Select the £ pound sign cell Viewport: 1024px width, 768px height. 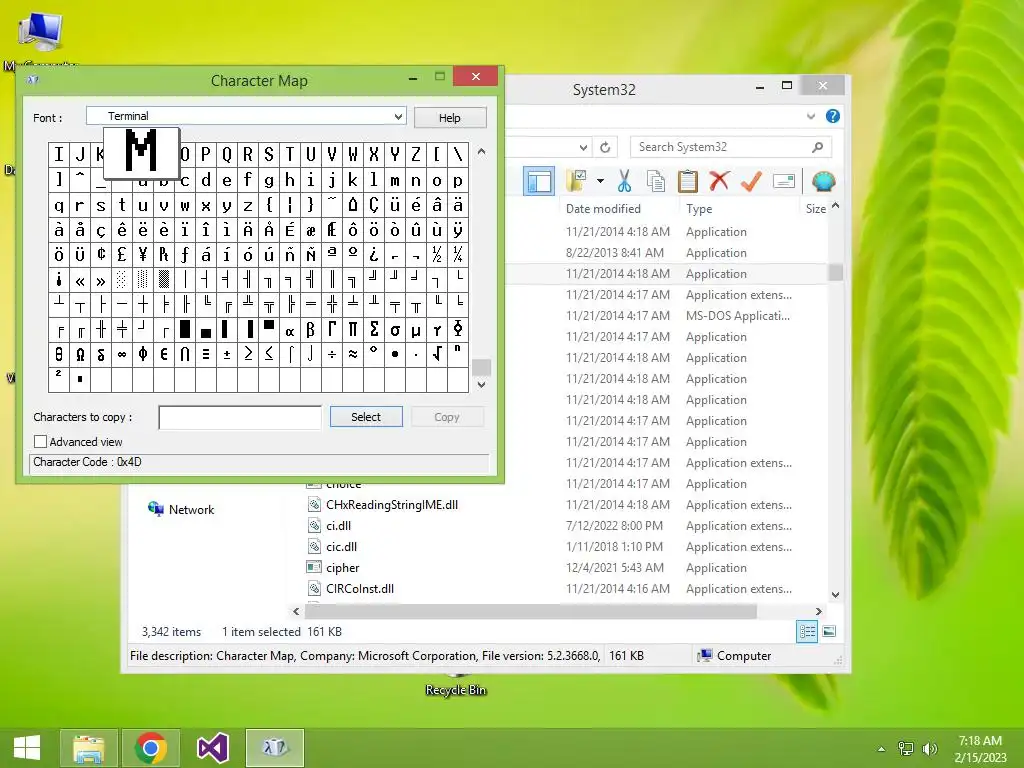click(121, 254)
